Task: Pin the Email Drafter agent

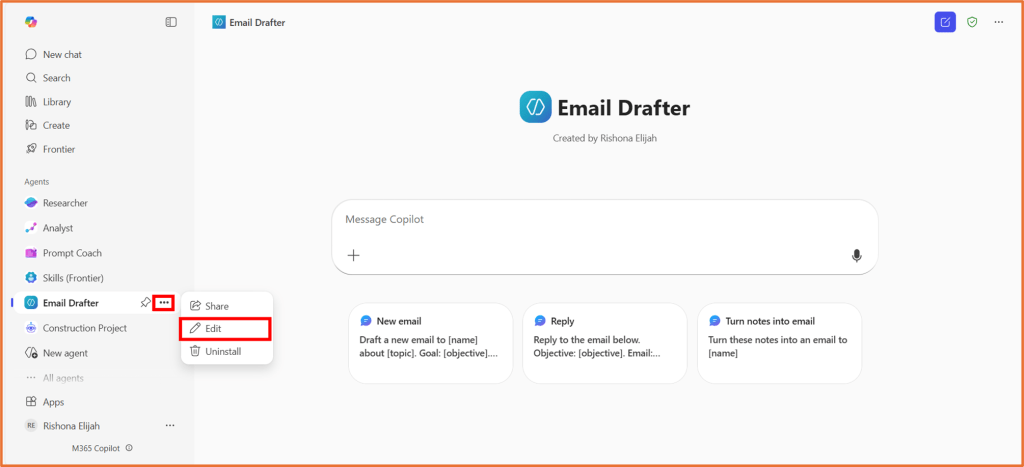Action: (x=145, y=302)
